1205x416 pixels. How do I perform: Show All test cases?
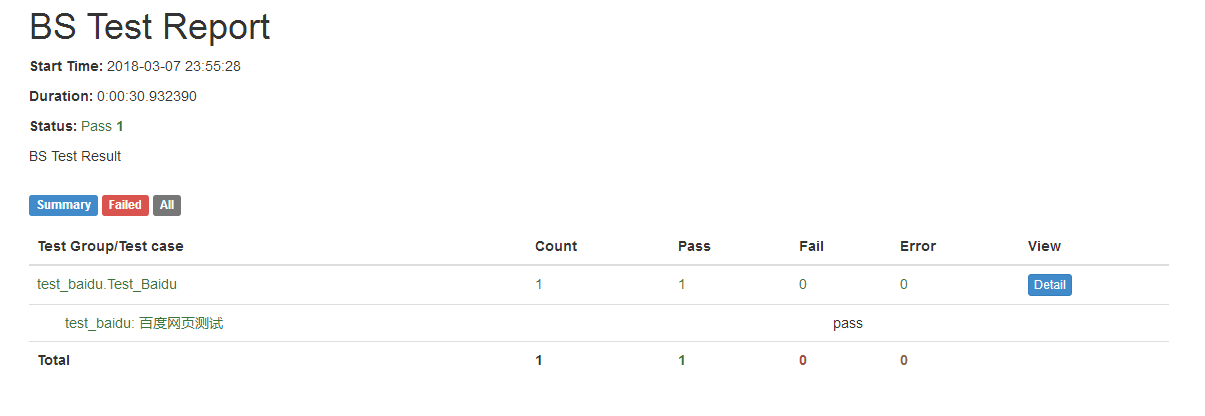pos(167,205)
